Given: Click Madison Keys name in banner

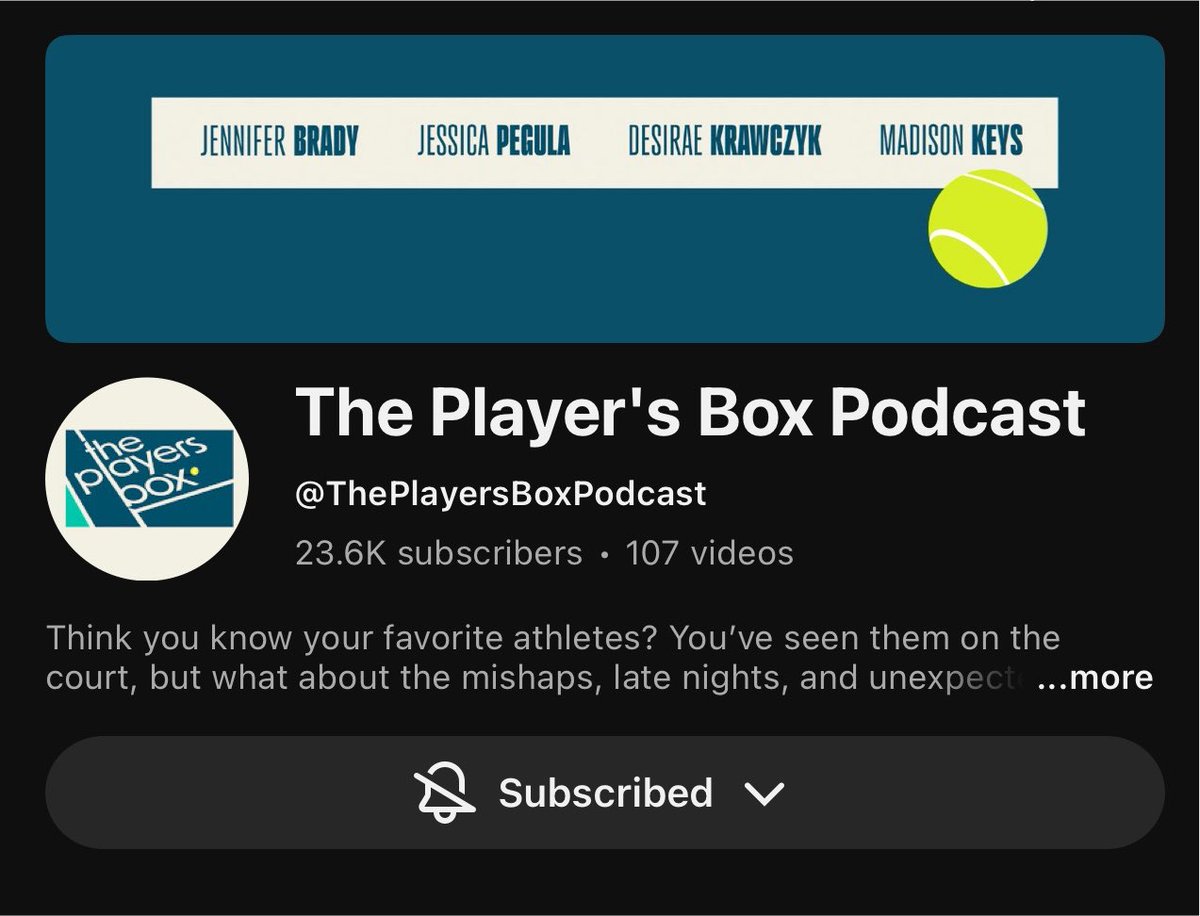Looking at the screenshot, I should click(x=951, y=142).
